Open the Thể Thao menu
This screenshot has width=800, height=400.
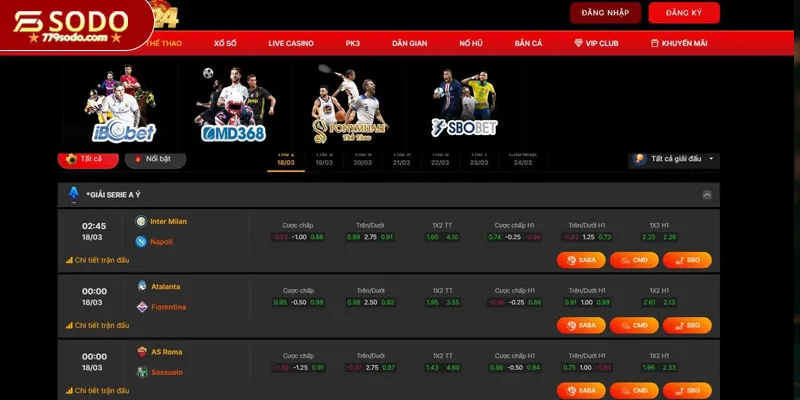[163, 43]
